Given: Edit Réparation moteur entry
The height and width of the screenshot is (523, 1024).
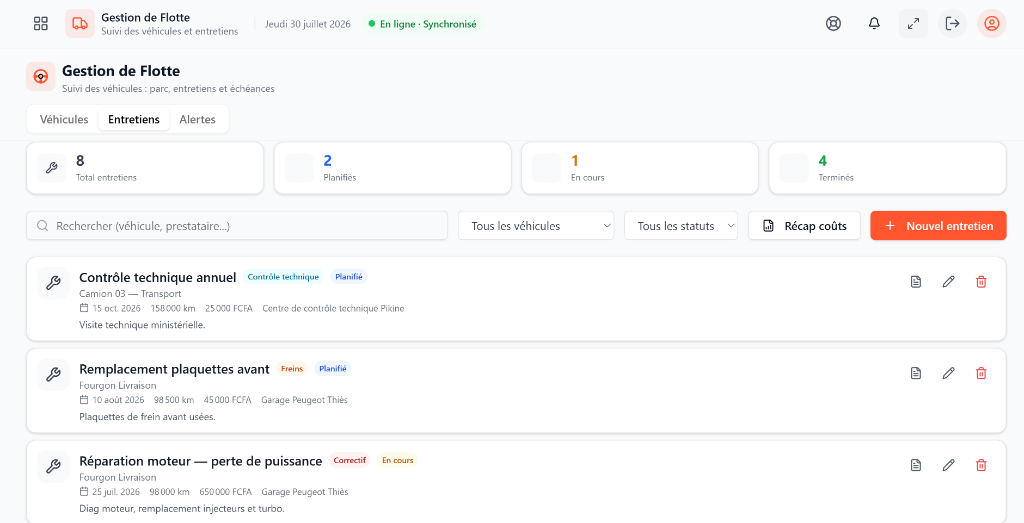Looking at the screenshot, I should click(948, 465).
